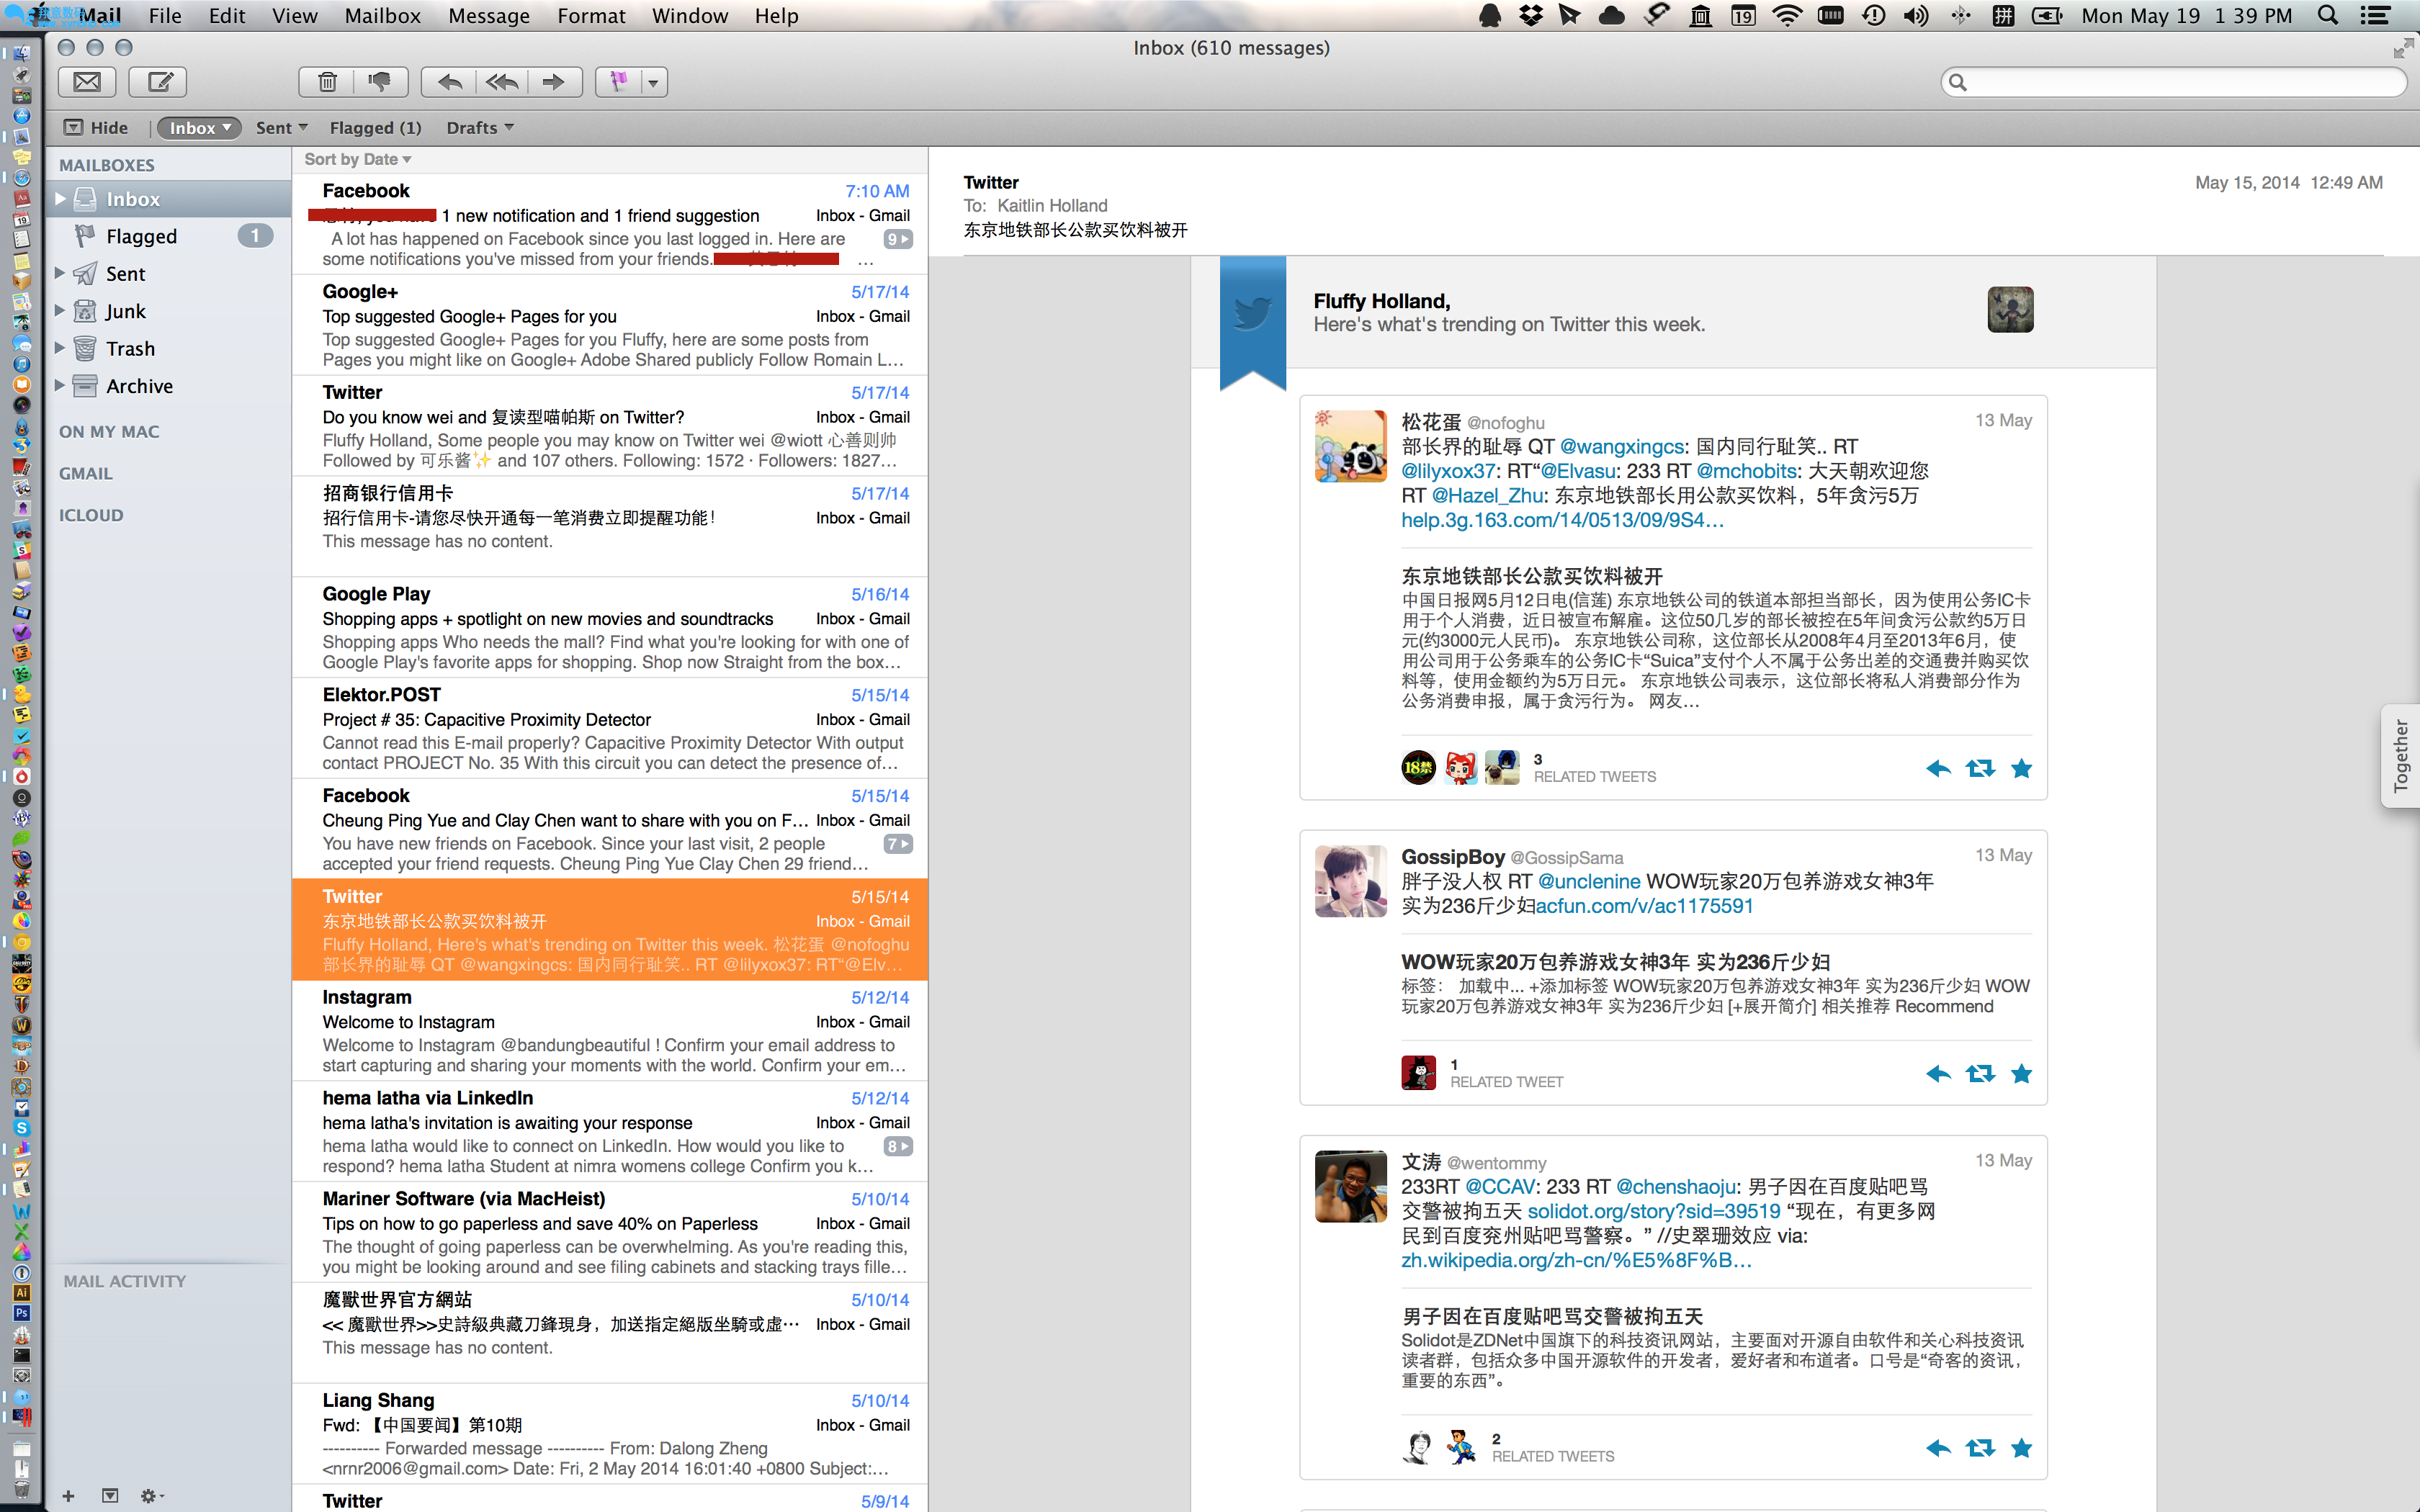Retweet the 松花蛋 tweet
Image resolution: width=2420 pixels, height=1512 pixels.
[1979, 768]
